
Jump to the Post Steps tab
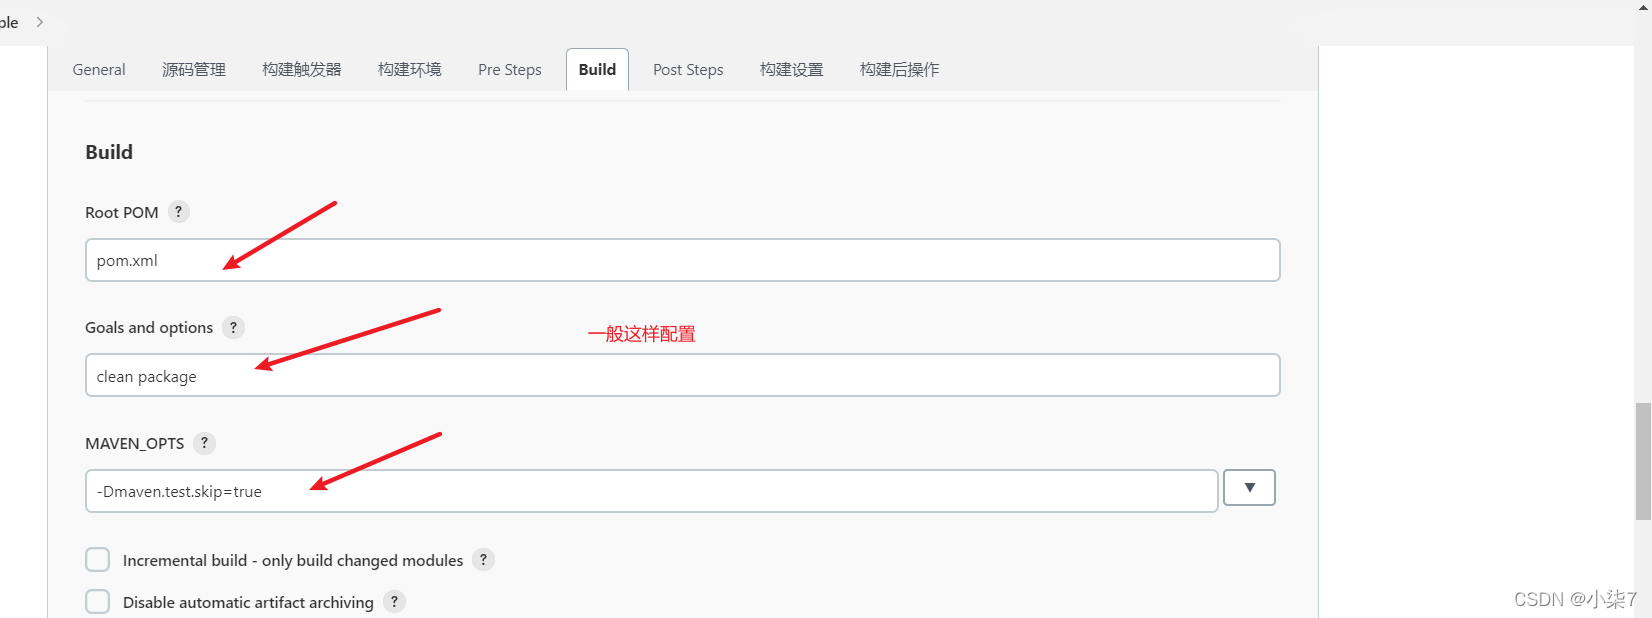688,70
